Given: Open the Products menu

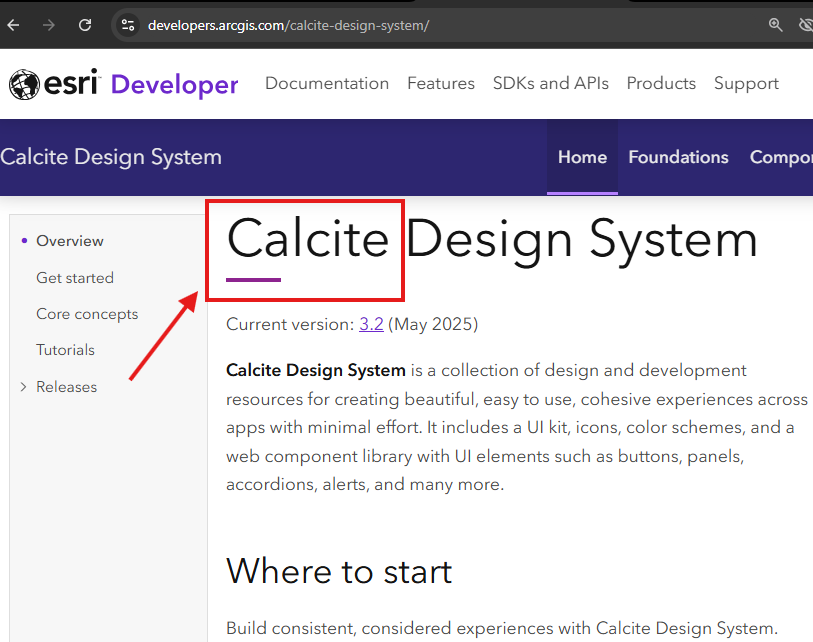Looking at the screenshot, I should pyautogui.click(x=661, y=83).
